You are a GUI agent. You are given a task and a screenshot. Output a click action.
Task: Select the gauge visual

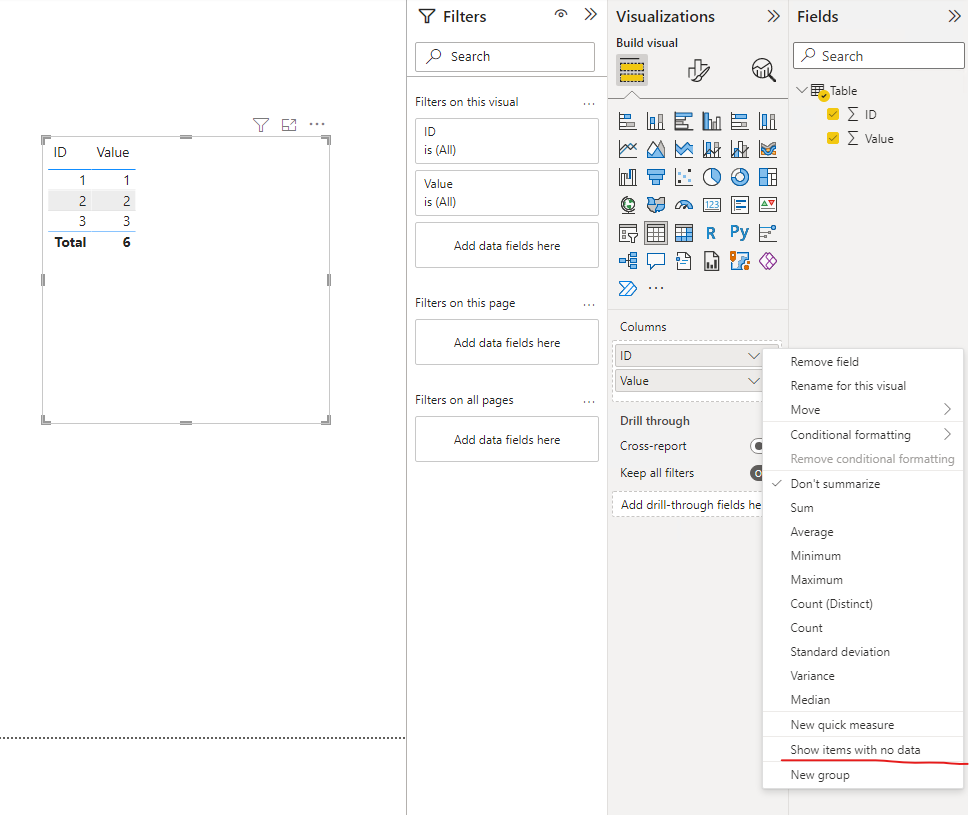coord(683,205)
